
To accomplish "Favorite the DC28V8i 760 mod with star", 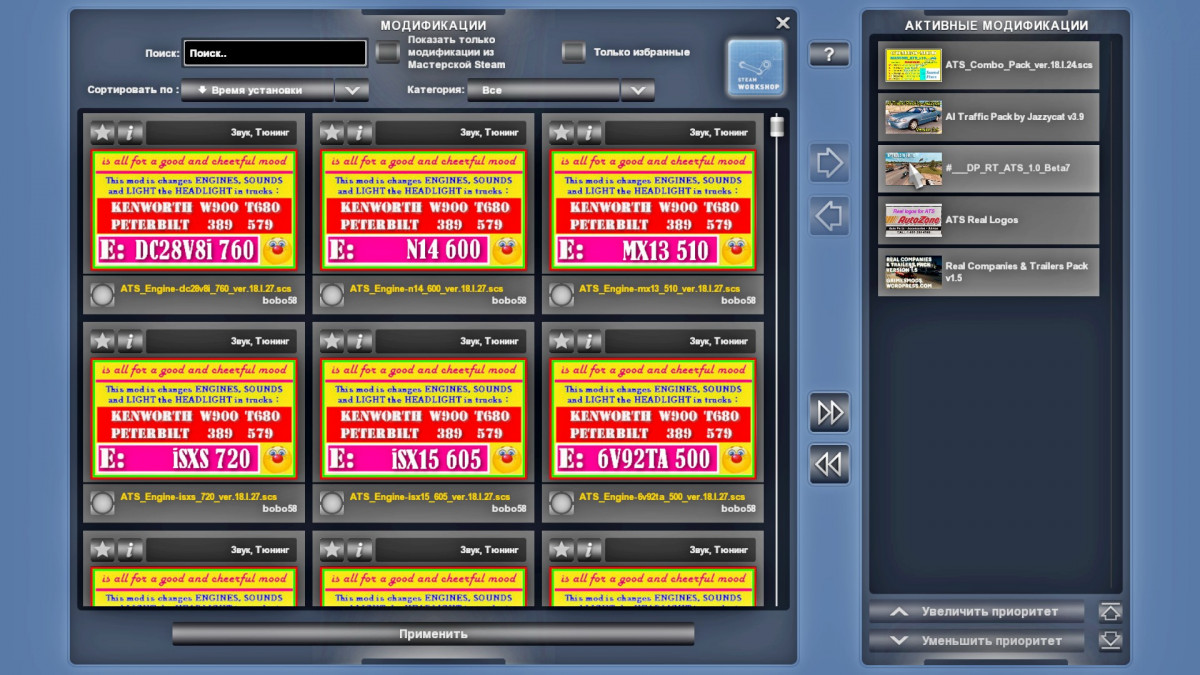I will pyautogui.click(x=103, y=133).
